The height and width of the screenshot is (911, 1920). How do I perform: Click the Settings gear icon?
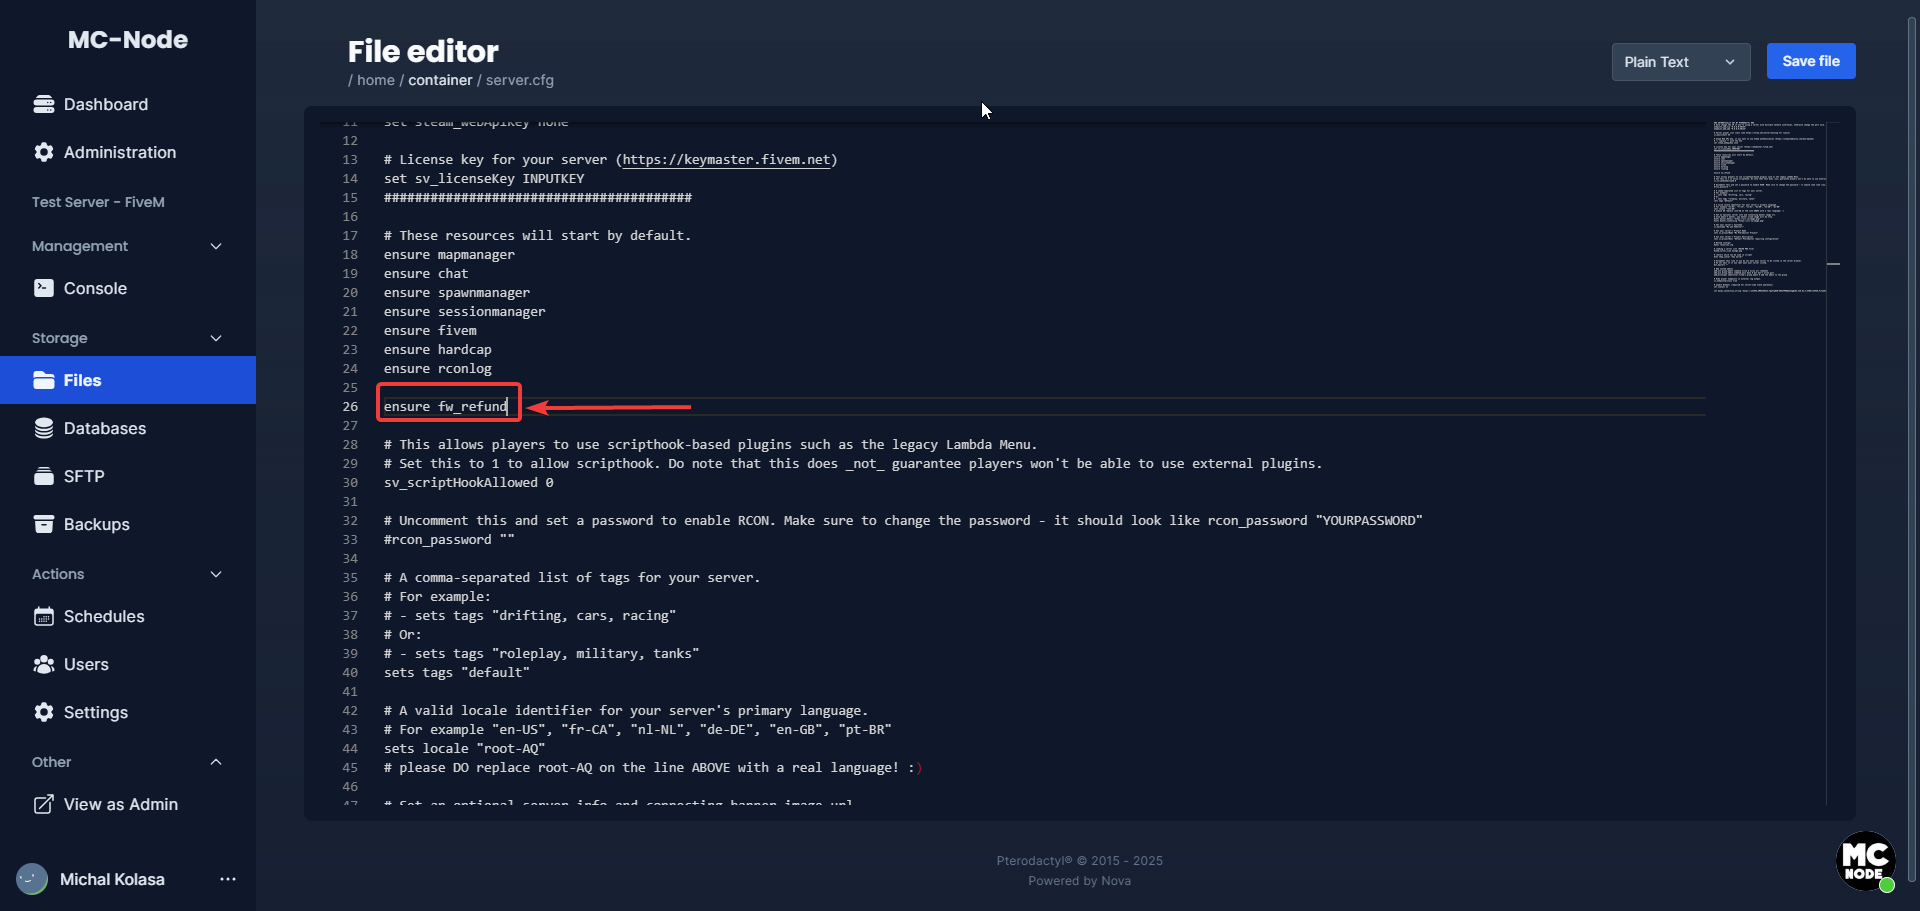[x=44, y=712]
